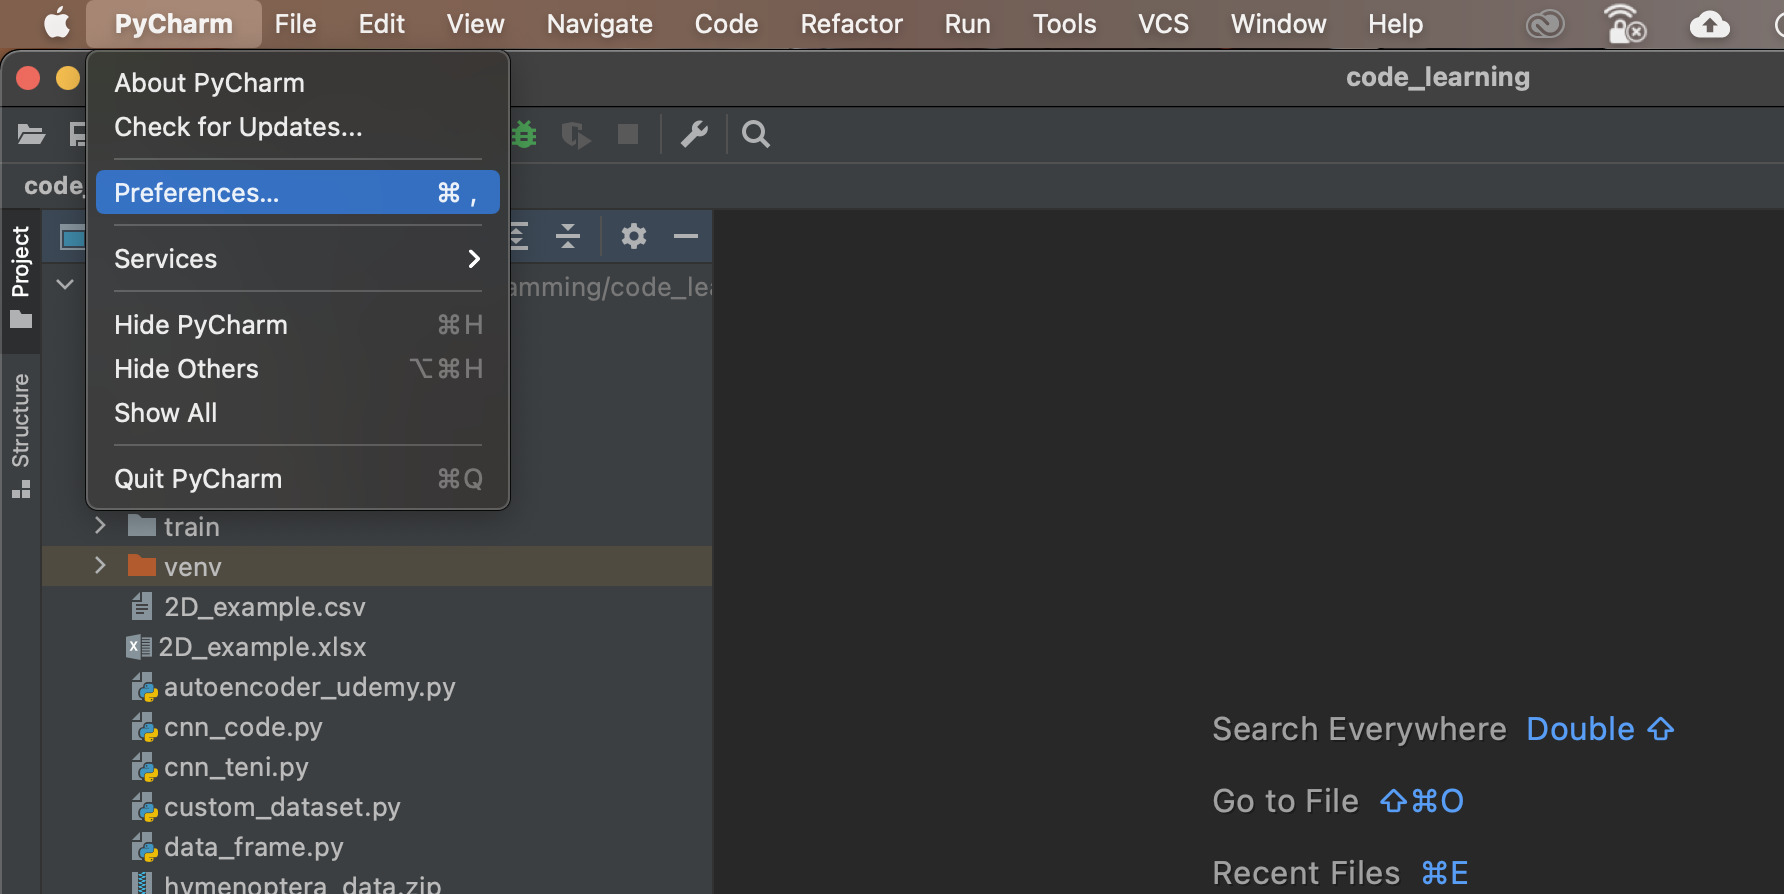Open Project panel gear options
The image size is (1784, 894).
(633, 237)
